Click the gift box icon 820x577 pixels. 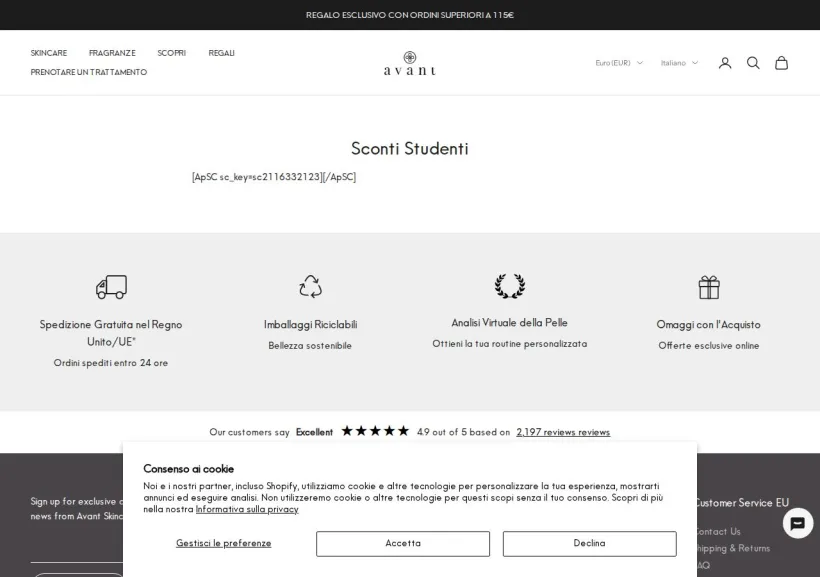point(709,287)
